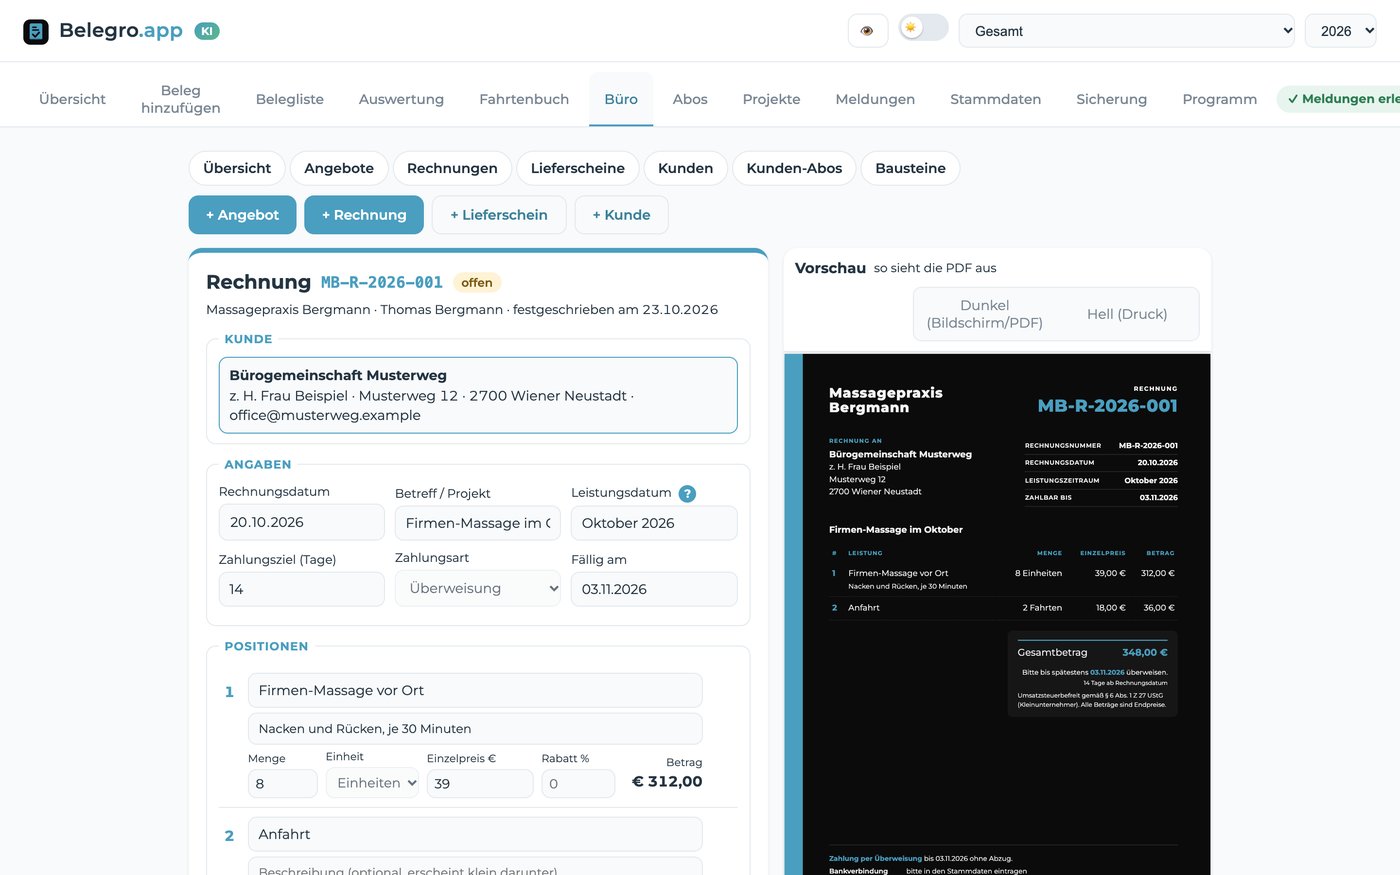Open the Bausteine section
The height and width of the screenshot is (875, 1400).
pos(911,168)
